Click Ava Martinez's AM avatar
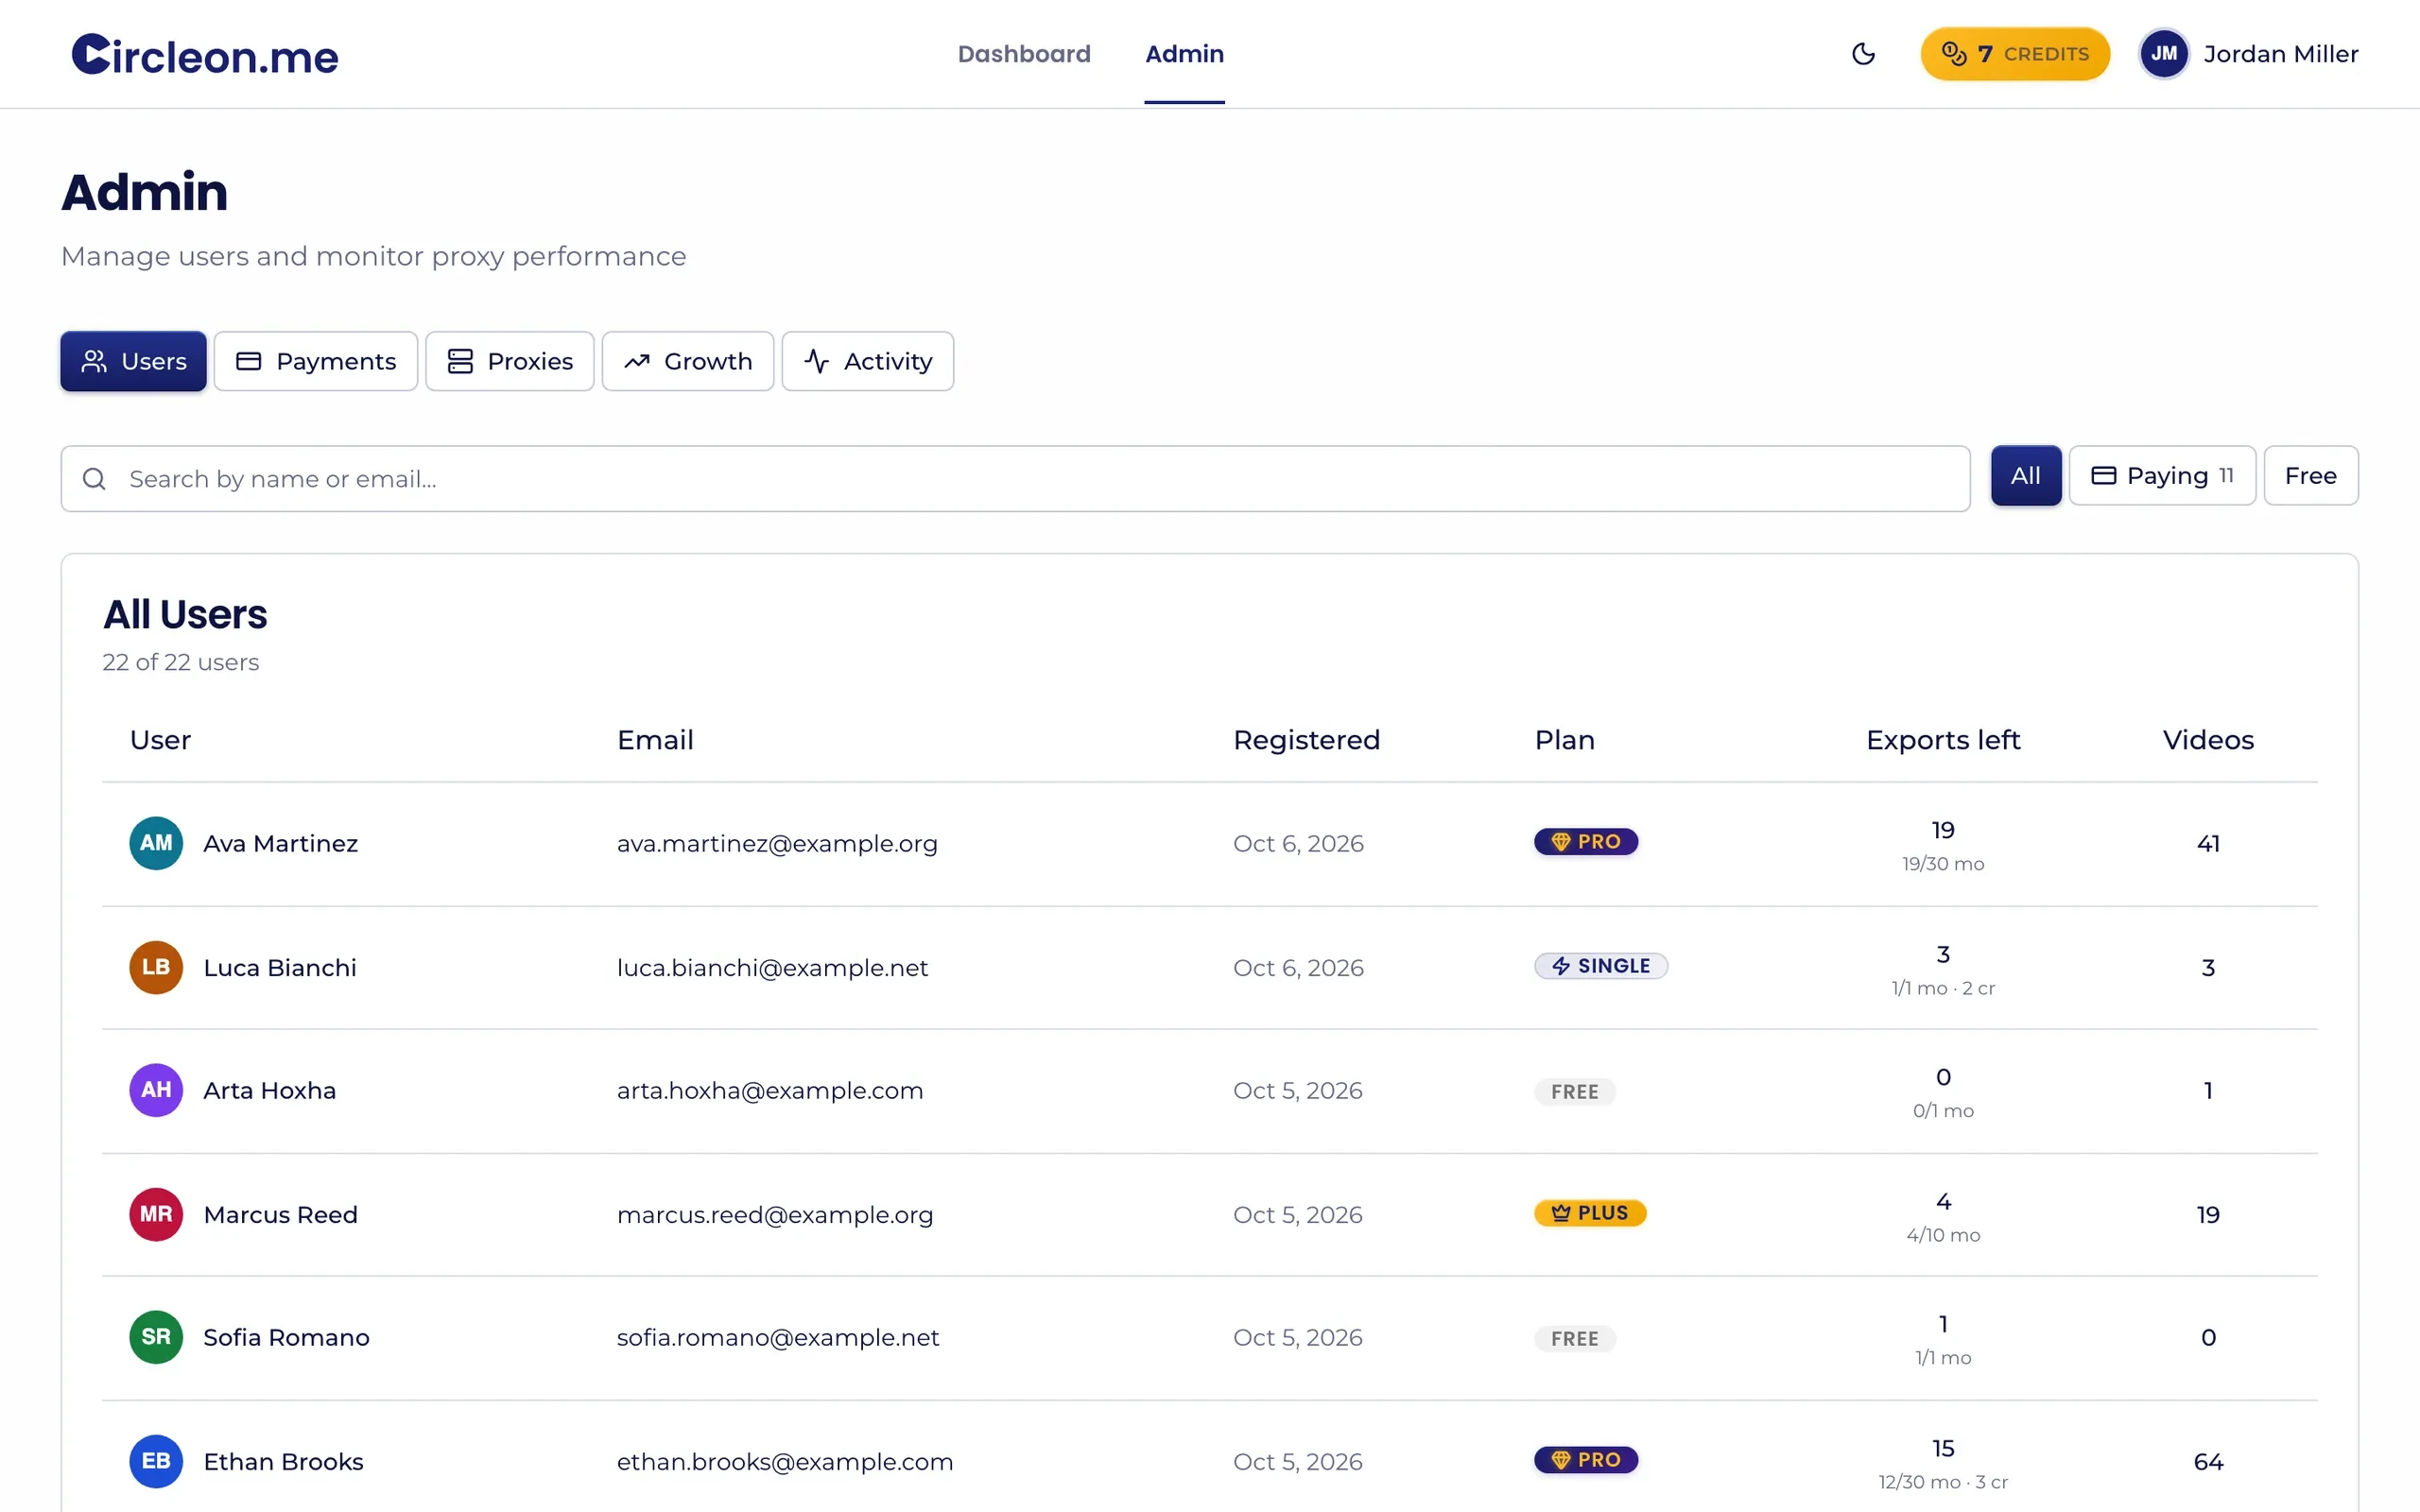The width and height of the screenshot is (2420, 1512). (x=156, y=843)
